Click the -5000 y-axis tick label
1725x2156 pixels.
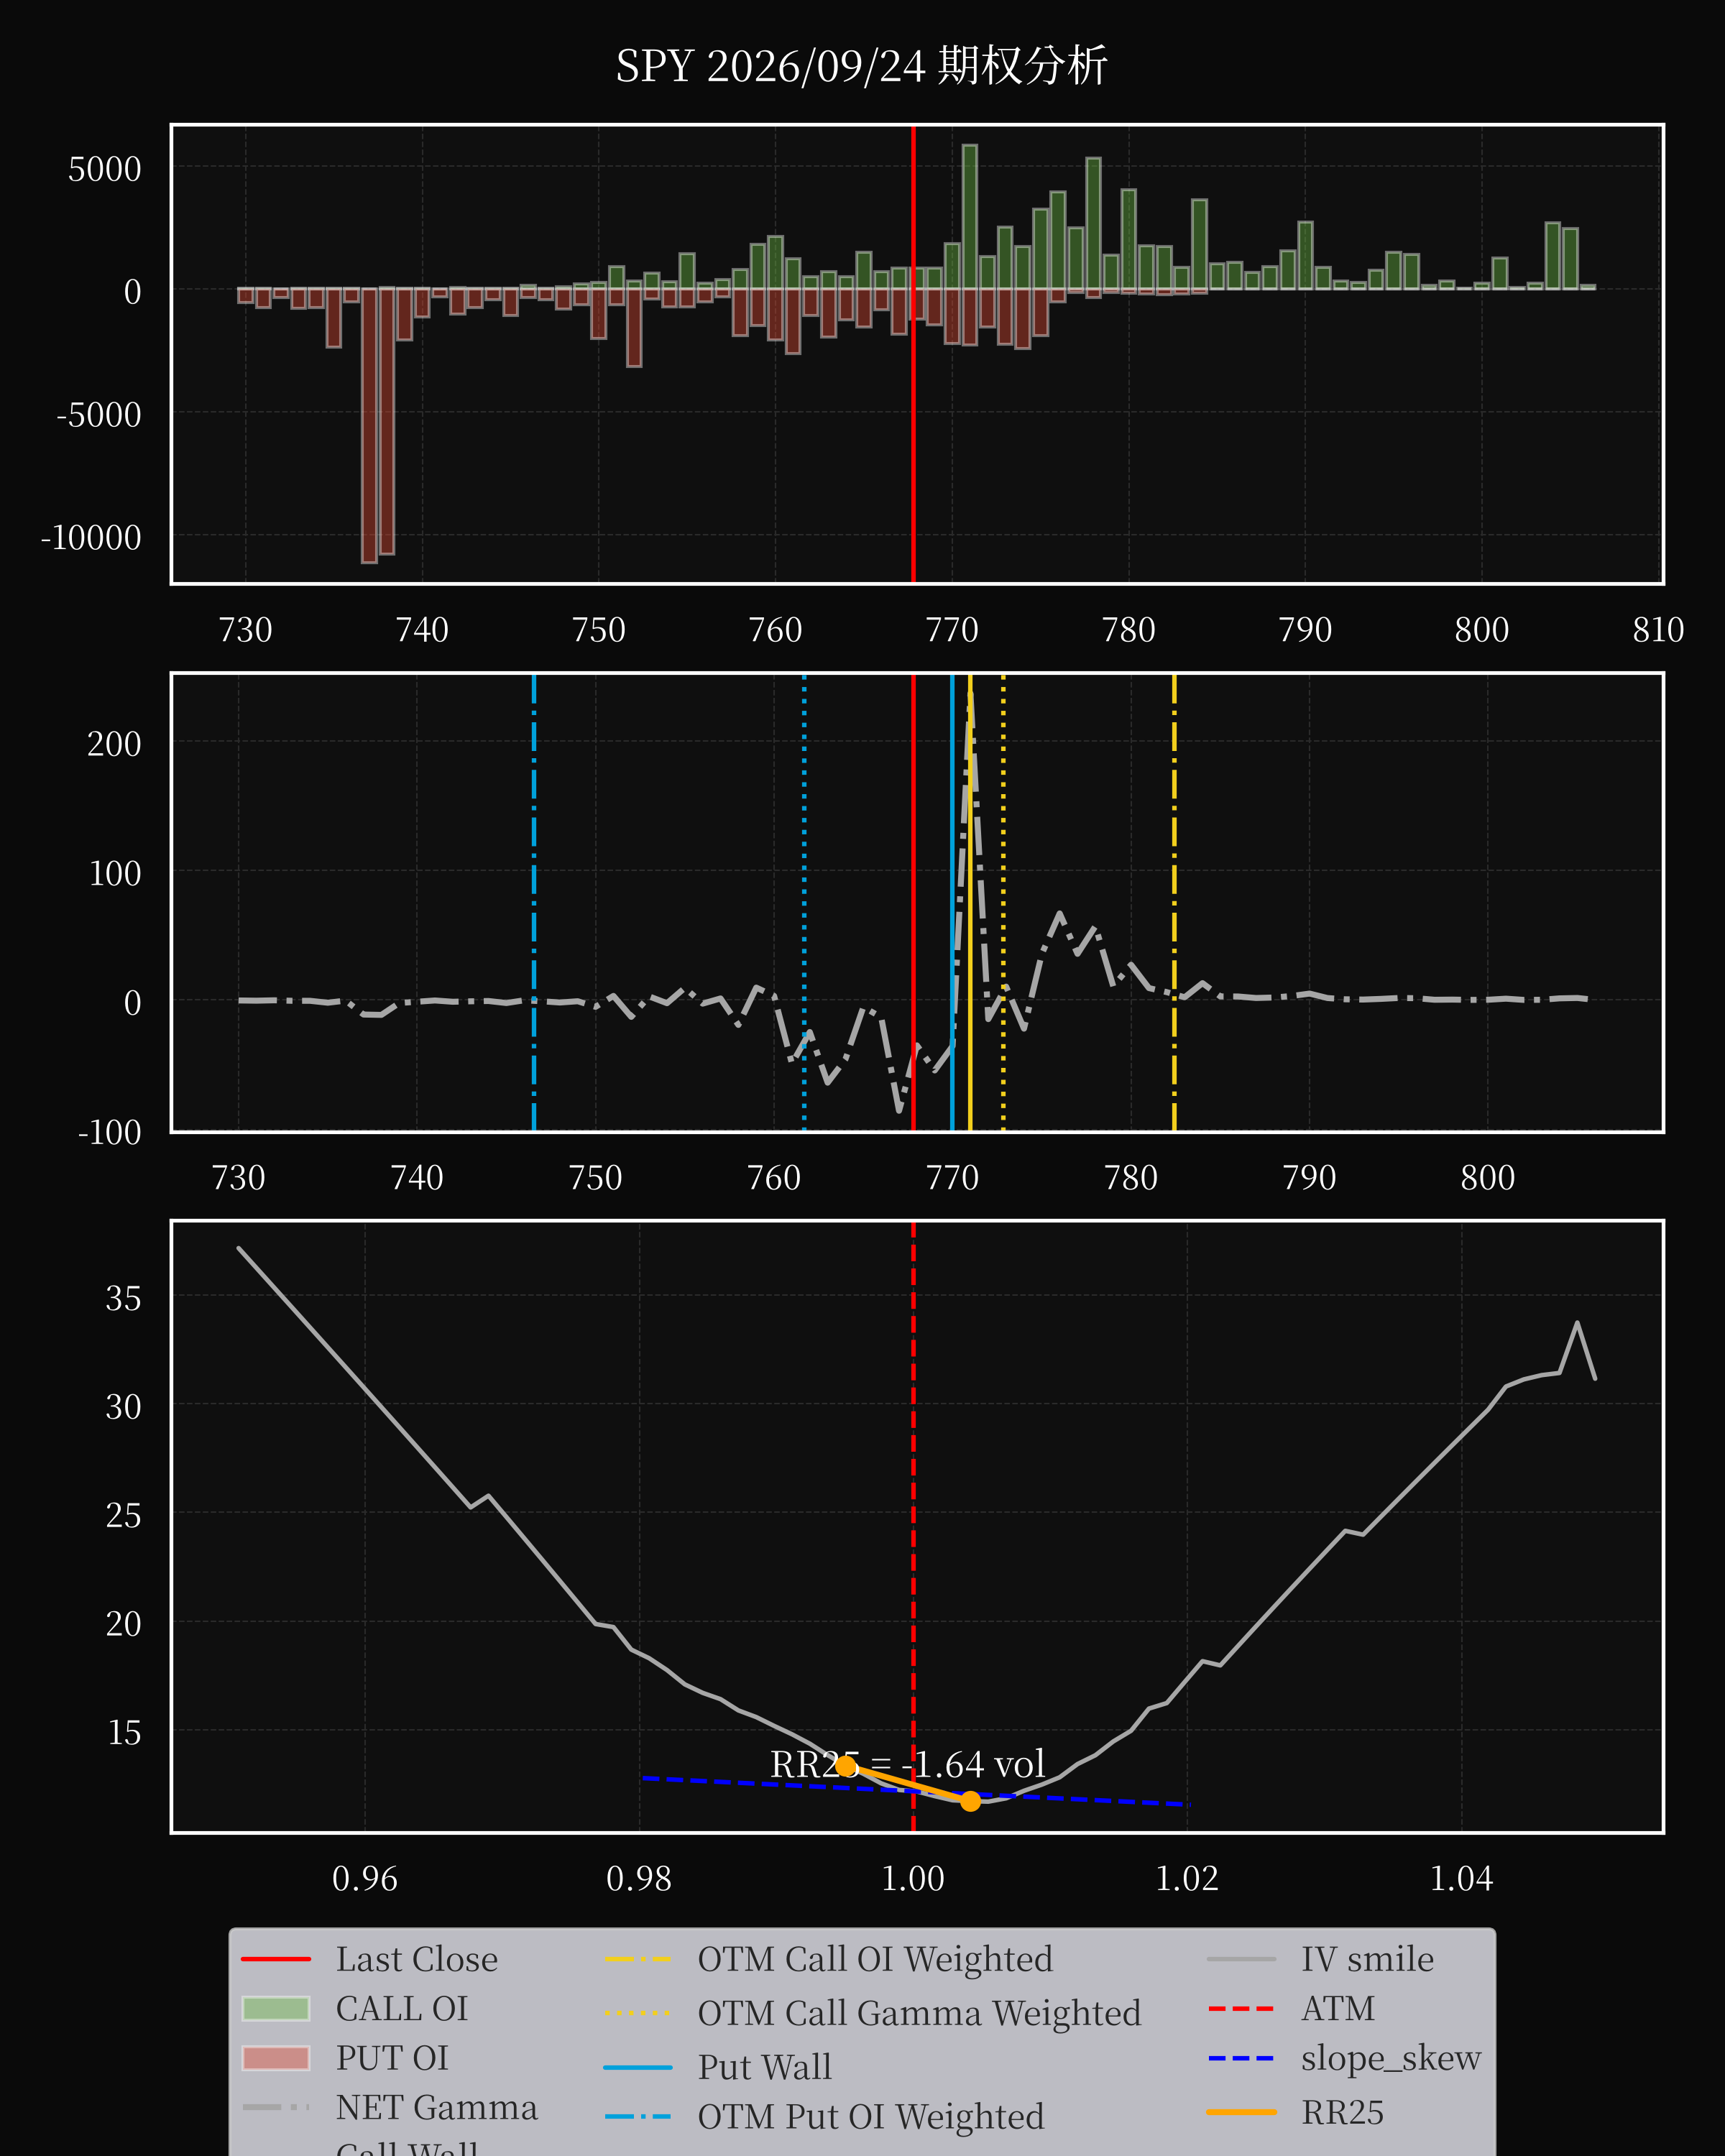[x=99, y=415]
